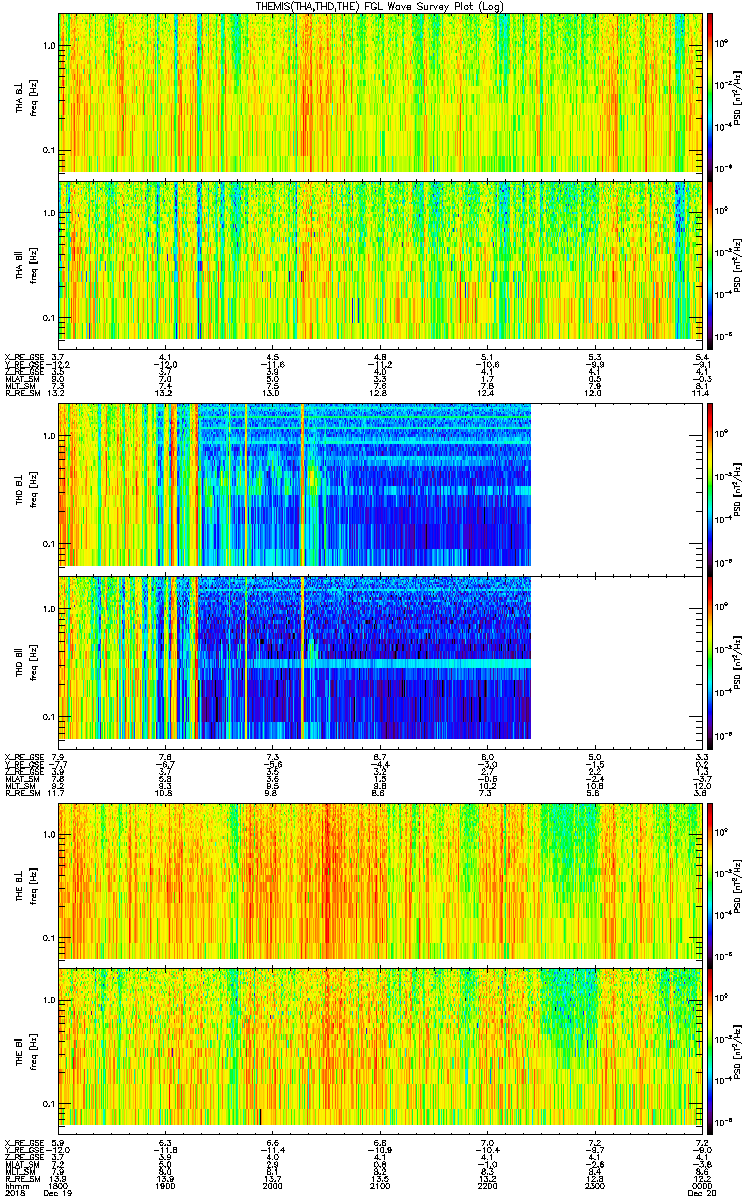750x1200 pixels.
Task: Click the PSD color bar beside THE B⊥ panel
Action: point(711,882)
